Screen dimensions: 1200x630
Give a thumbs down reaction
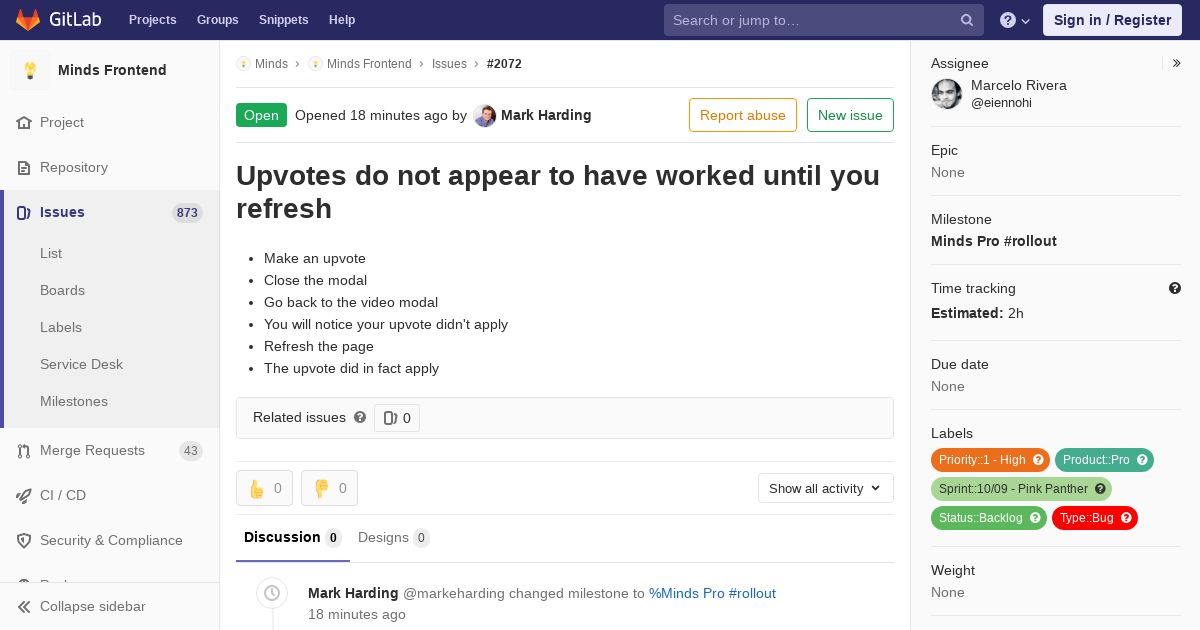[x=329, y=488]
